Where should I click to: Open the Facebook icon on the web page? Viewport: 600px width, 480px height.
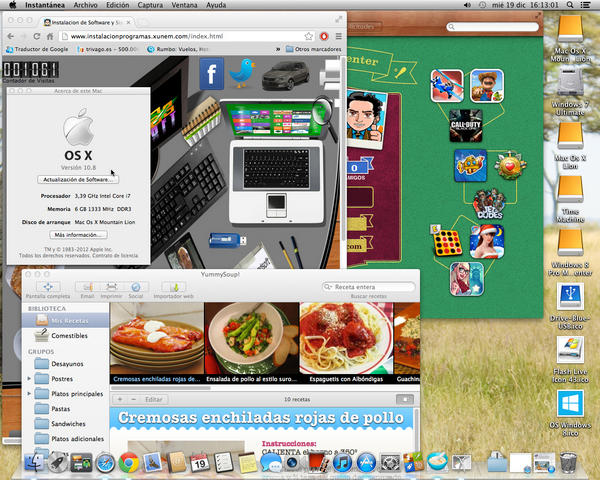tap(212, 74)
